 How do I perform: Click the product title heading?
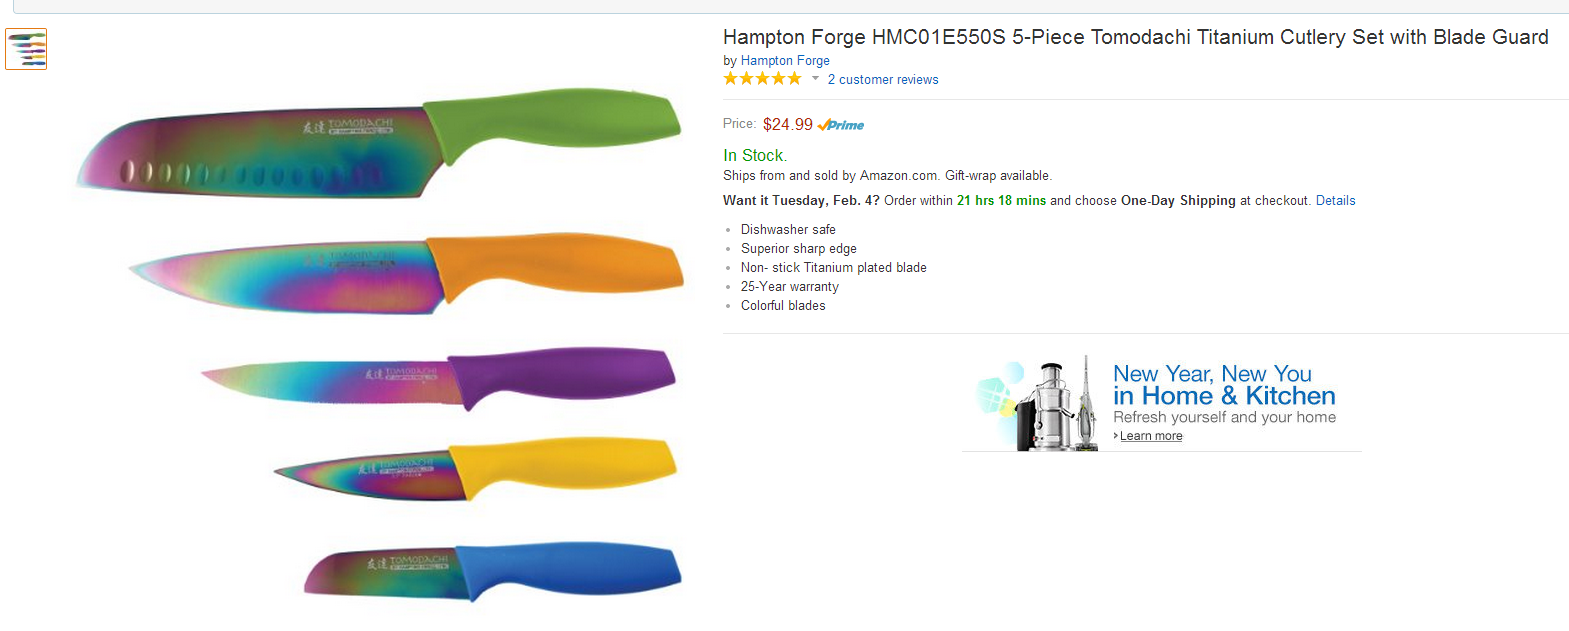pyautogui.click(x=1135, y=37)
